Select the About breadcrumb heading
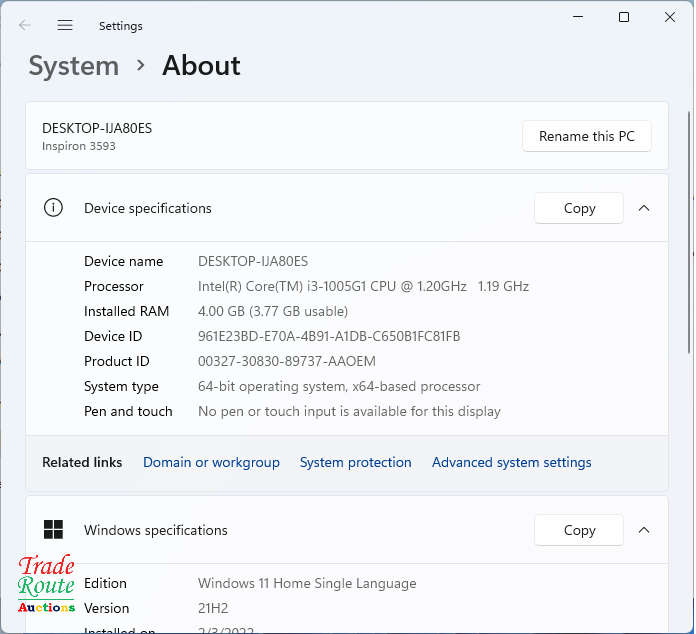Viewport: 696px width, 634px height. click(201, 66)
